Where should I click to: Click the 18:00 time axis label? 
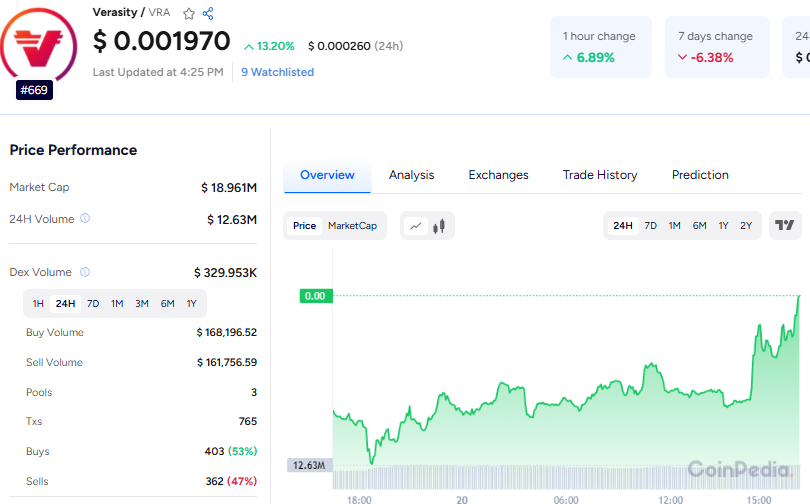click(x=359, y=499)
